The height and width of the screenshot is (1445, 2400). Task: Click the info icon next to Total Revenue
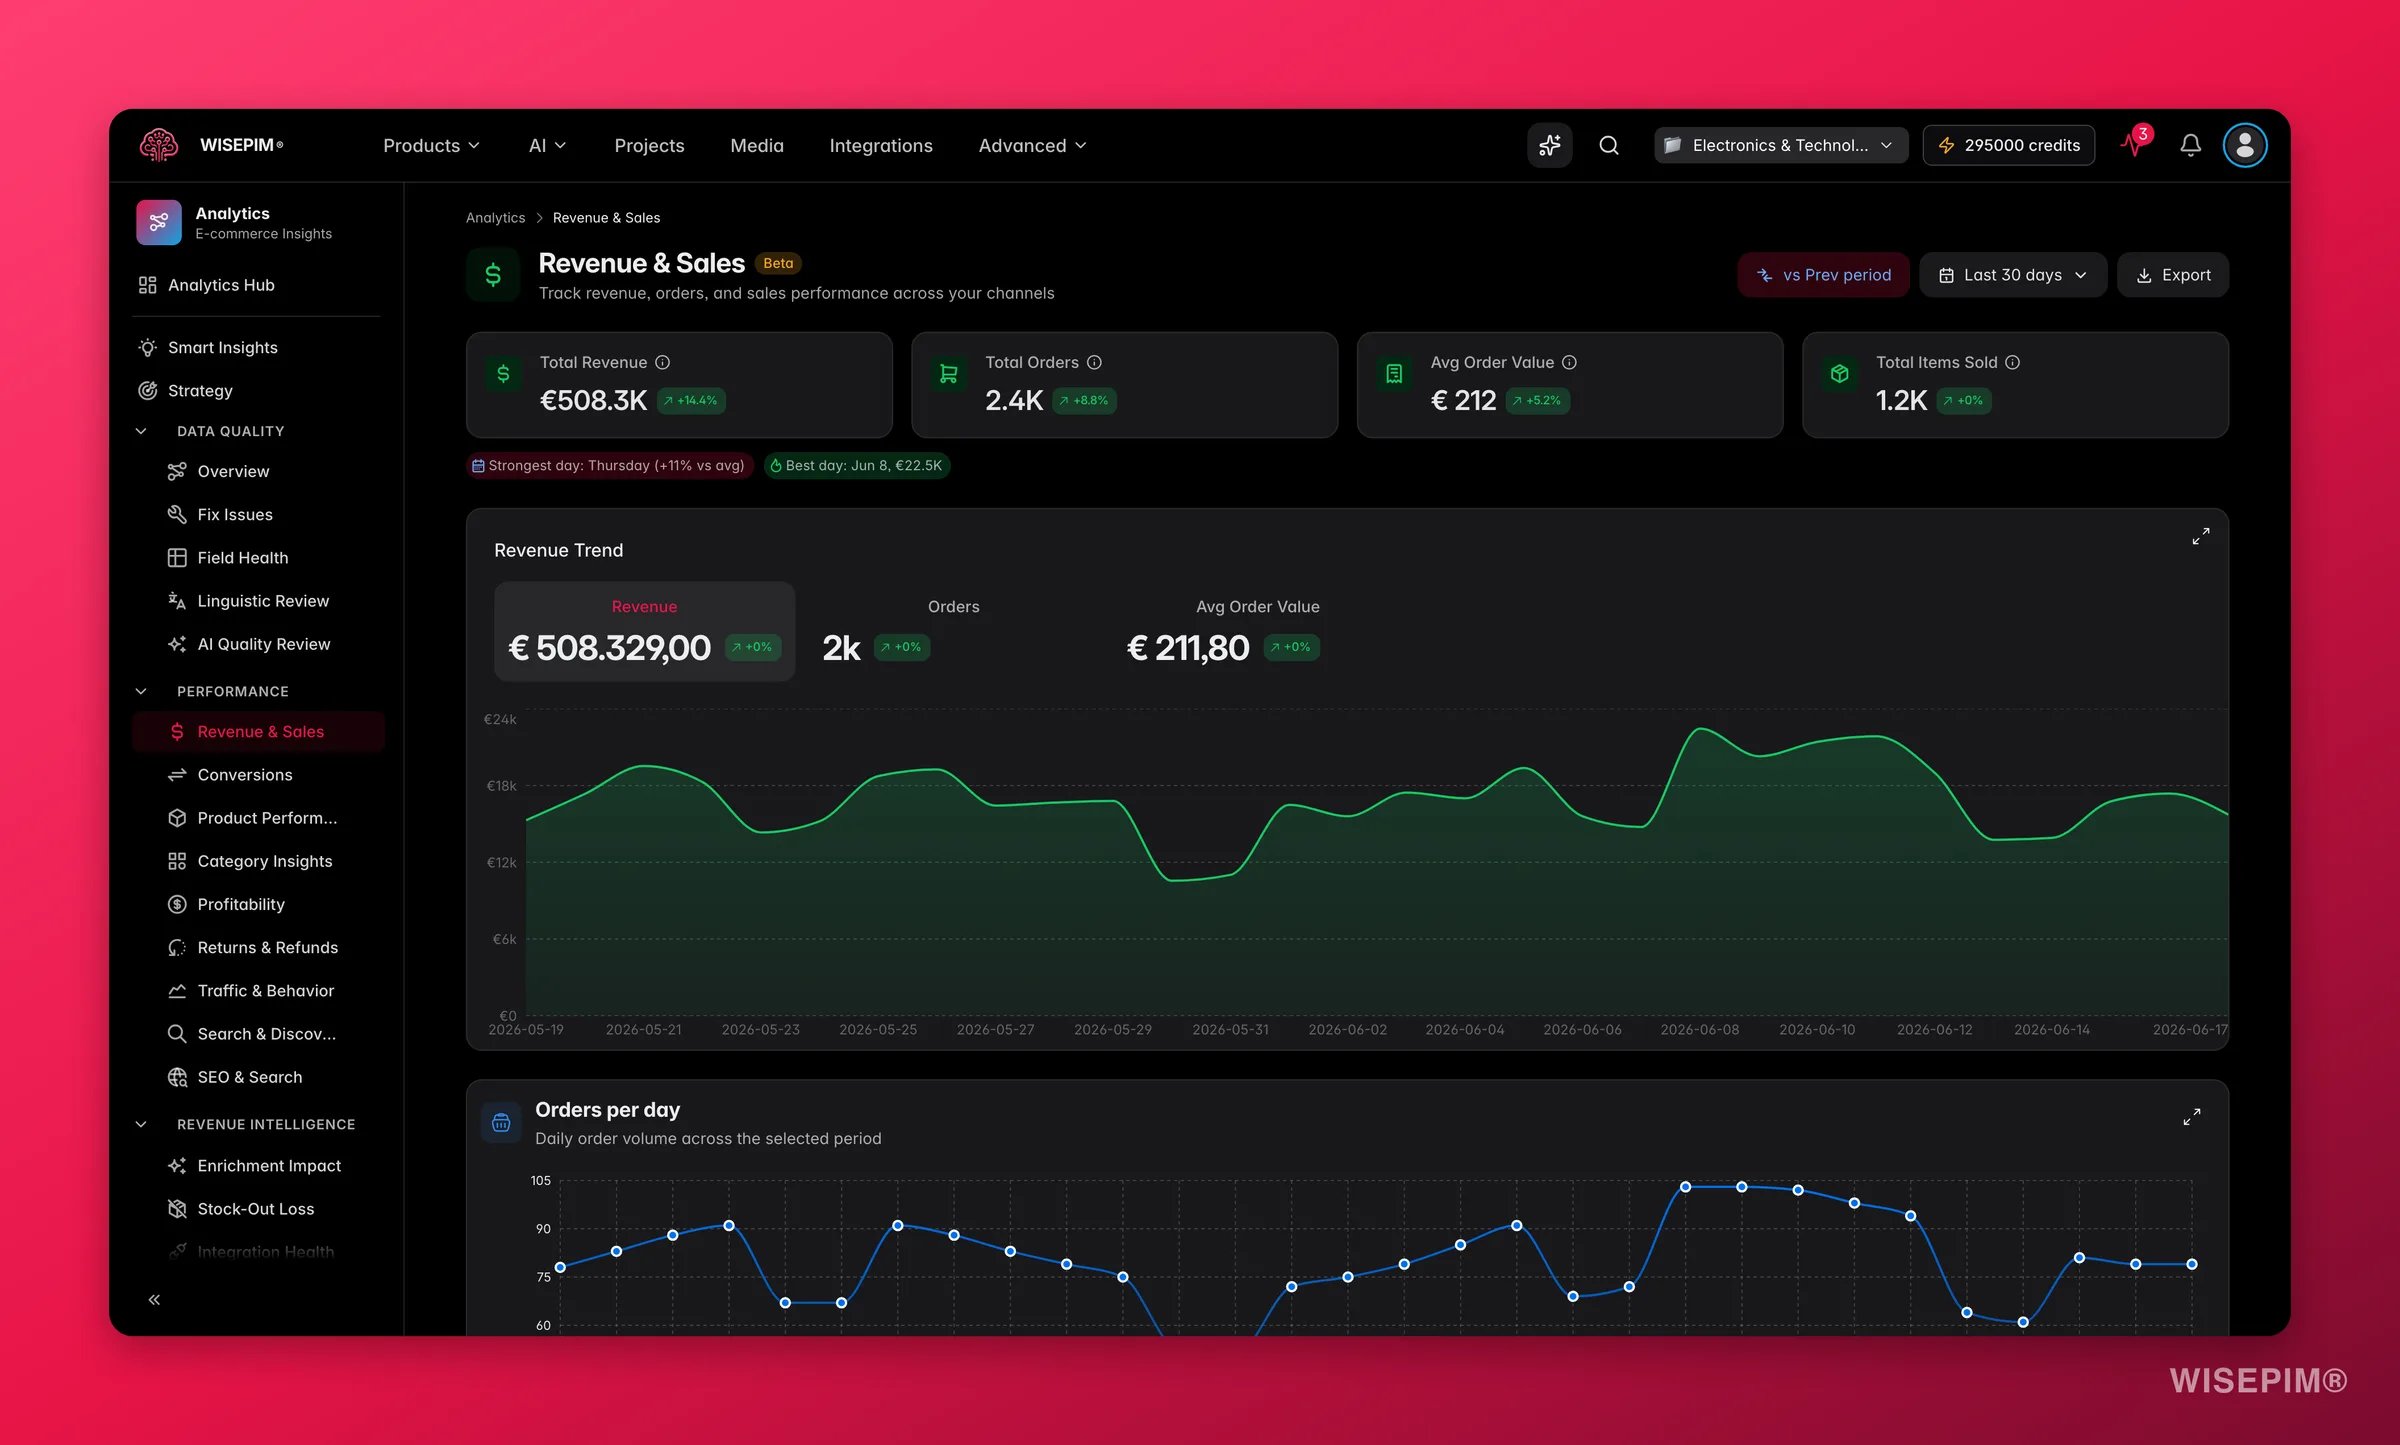(662, 362)
